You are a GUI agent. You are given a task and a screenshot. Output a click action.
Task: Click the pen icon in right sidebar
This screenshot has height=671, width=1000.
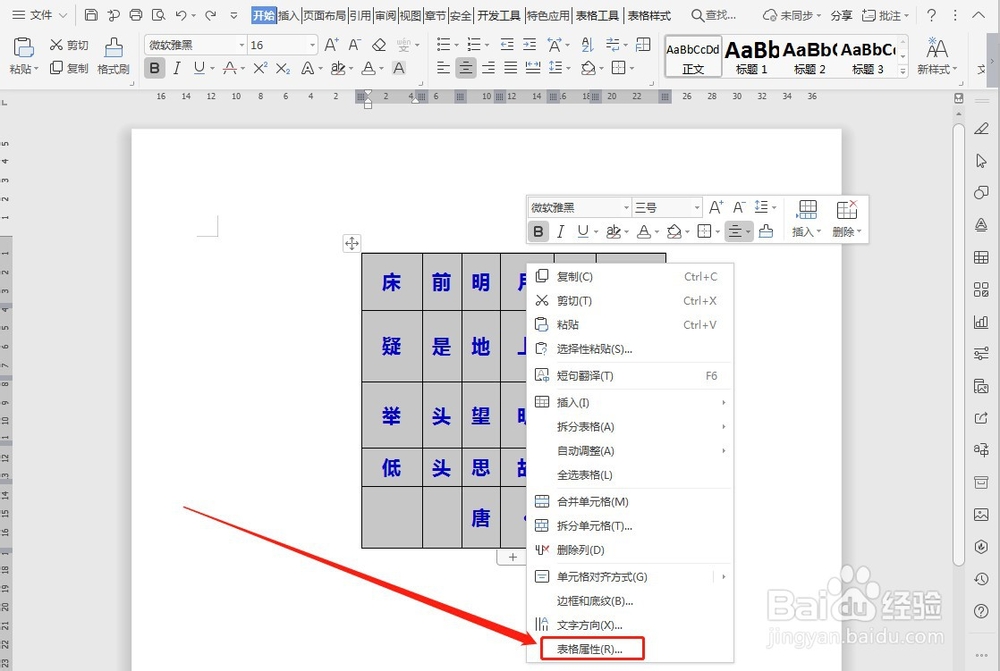coord(981,129)
